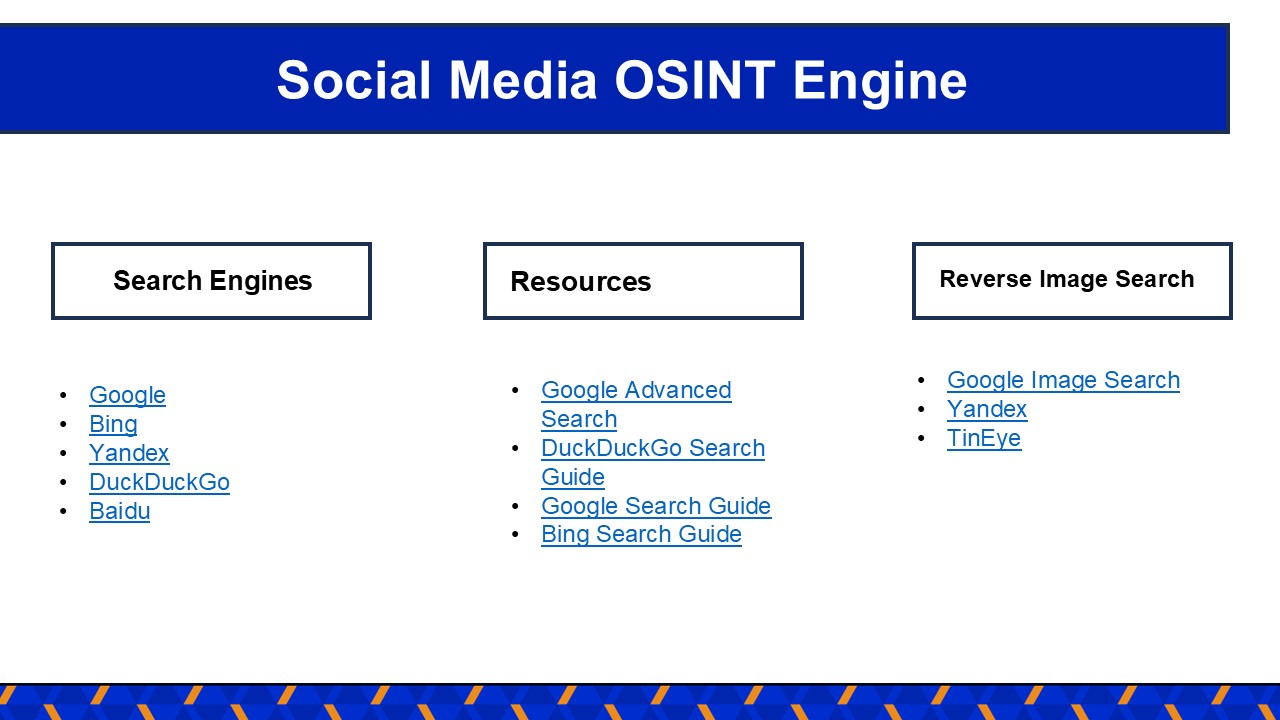Click the bullet beside Bing Search Guide
Image resolution: width=1280 pixels, height=720 pixels.
click(516, 534)
